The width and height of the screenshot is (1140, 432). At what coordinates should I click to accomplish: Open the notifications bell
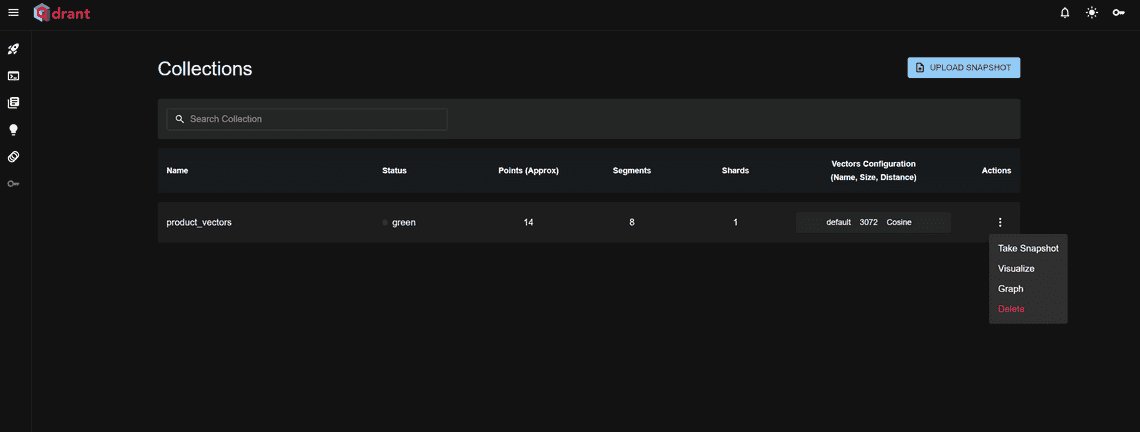coord(1065,13)
